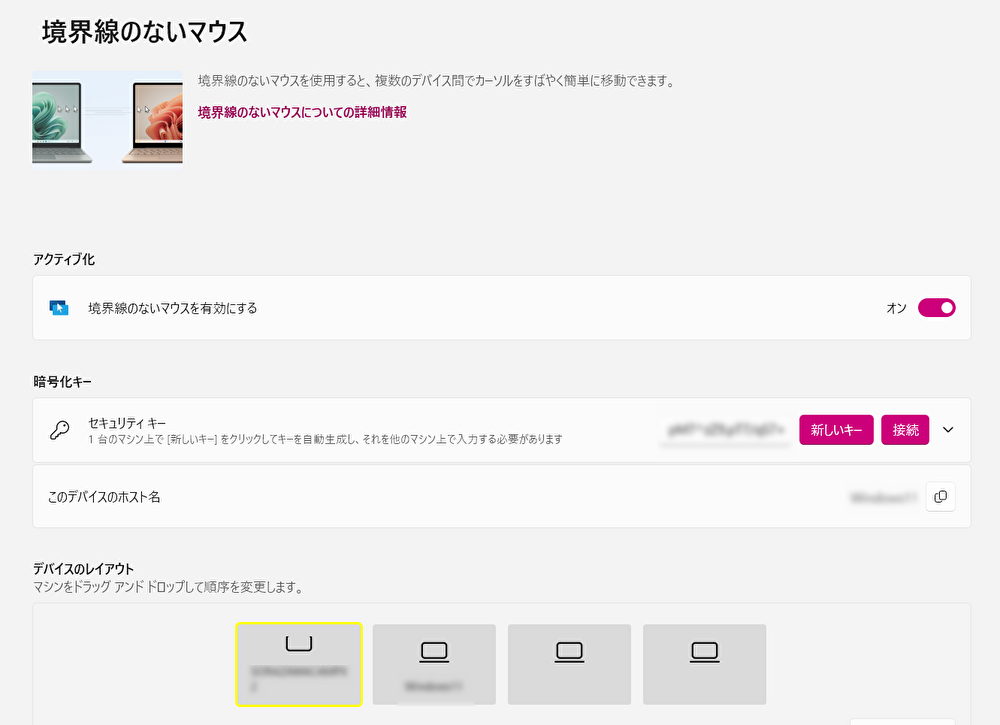Select the laptop icon in the yellow-highlighted tile
The width and height of the screenshot is (1000, 725).
(x=299, y=644)
